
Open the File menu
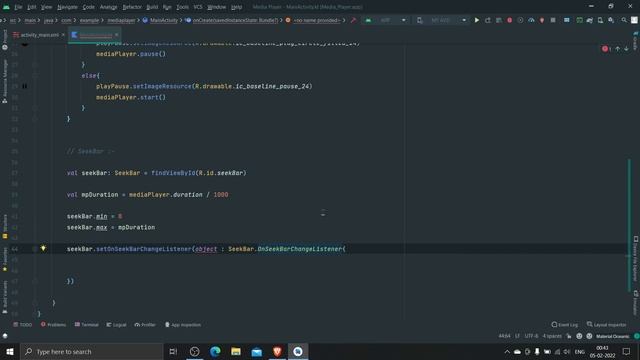click(x=18, y=7)
